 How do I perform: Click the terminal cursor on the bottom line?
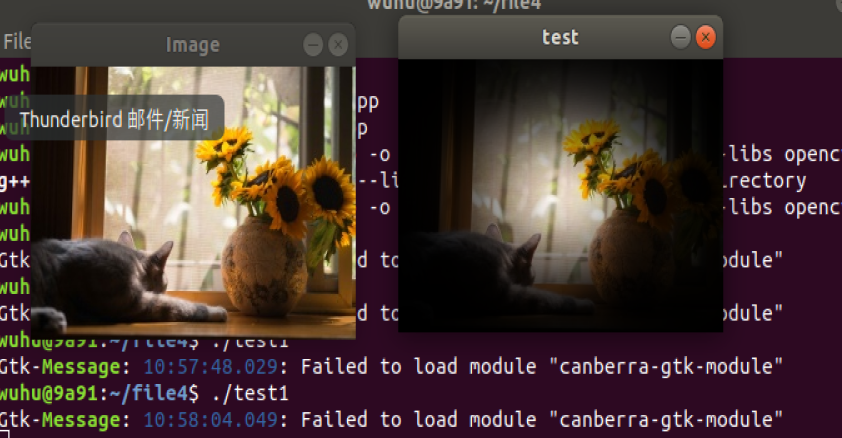point(4,434)
